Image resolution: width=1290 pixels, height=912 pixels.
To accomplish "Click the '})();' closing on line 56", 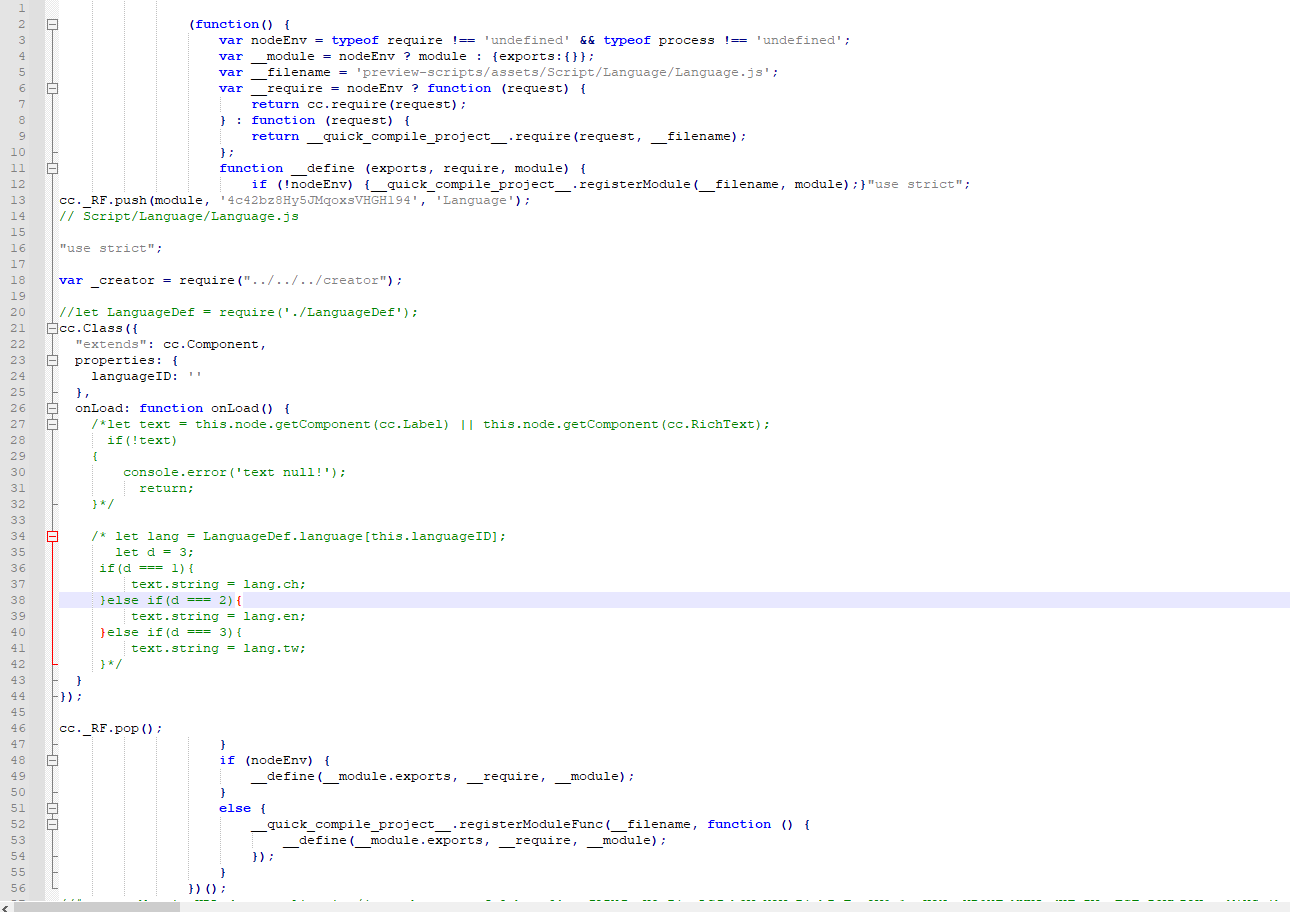I will [x=207, y=888].
